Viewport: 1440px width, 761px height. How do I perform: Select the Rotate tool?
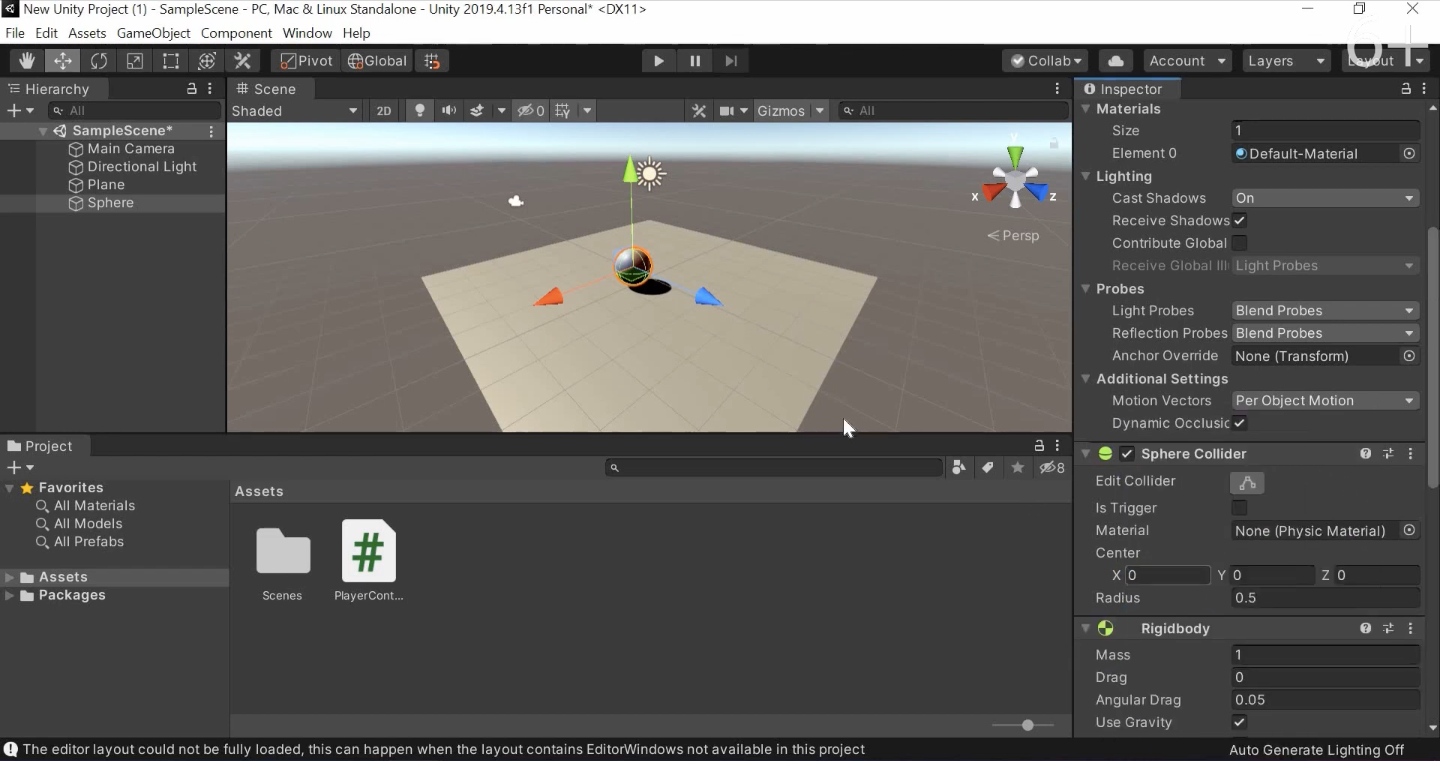pos(99,61)
